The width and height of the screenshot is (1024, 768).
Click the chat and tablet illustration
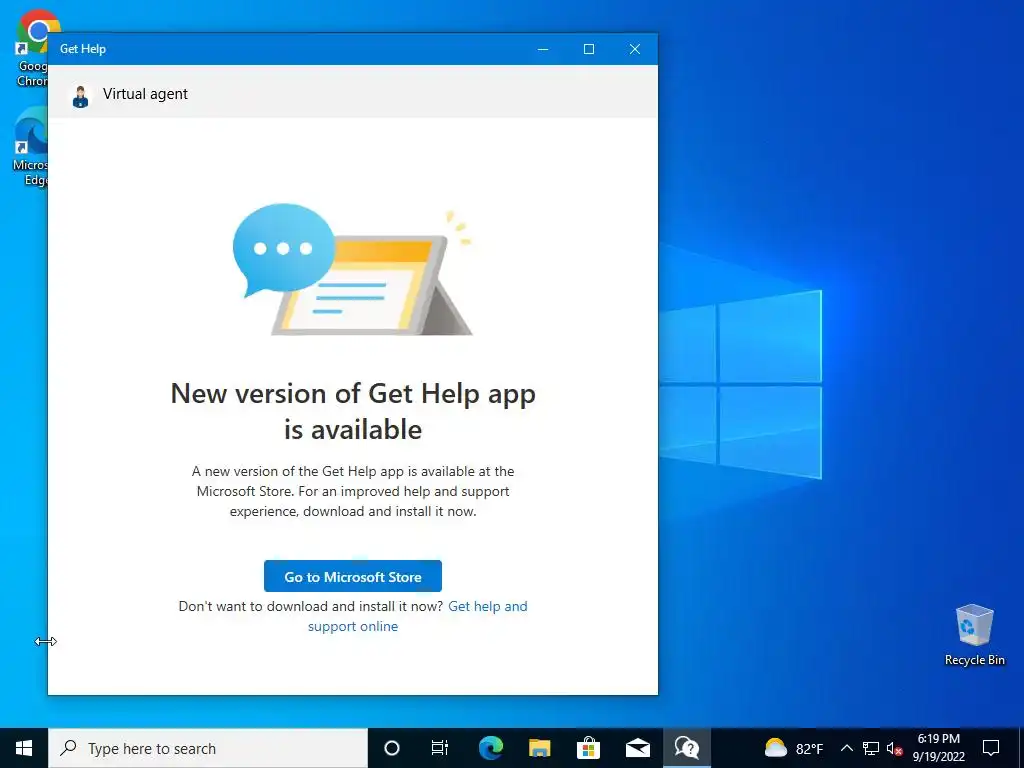coord(353,271)
